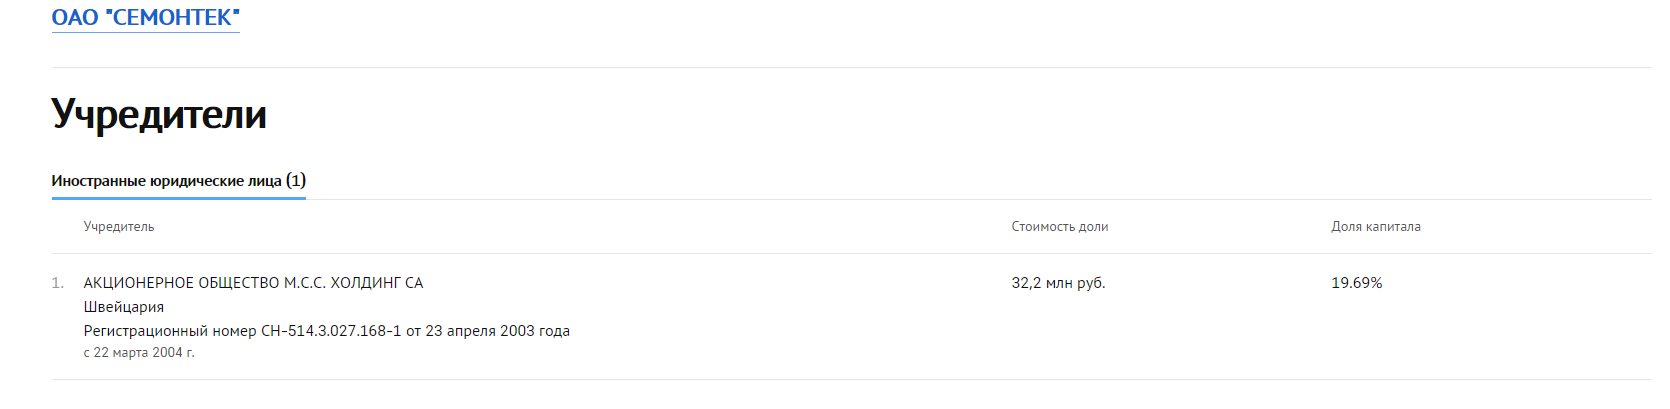This screenshot has width=1670, height=409.
Task: Click the row number "1."
Action: click(x=58, y=284)
